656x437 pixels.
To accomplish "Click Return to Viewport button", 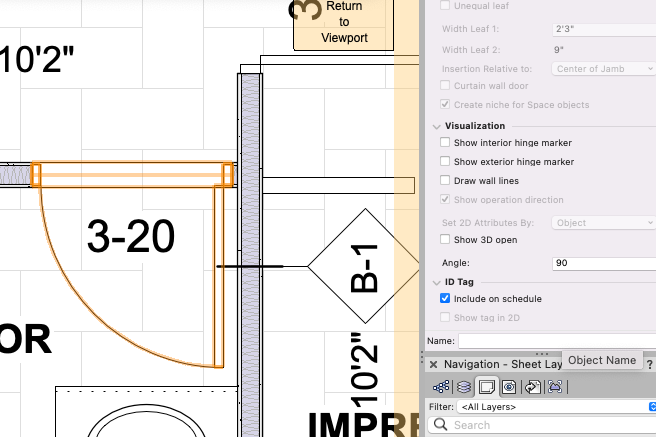I will [344, 22].
